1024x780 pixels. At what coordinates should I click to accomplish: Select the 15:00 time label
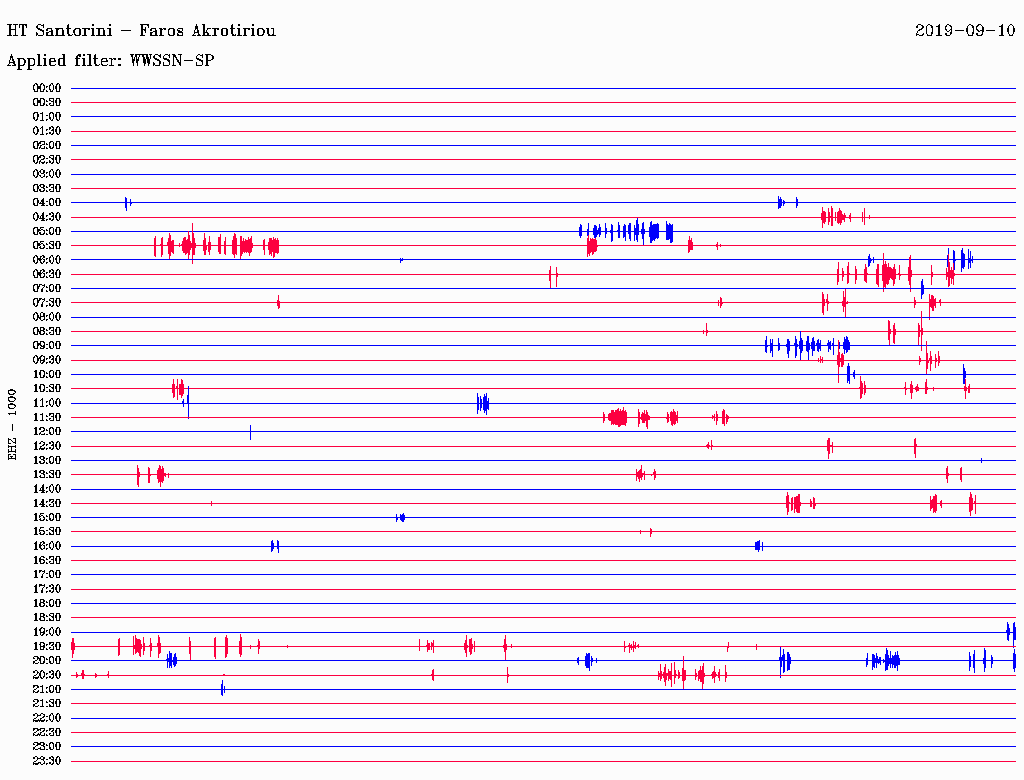[x=46, y=517]
